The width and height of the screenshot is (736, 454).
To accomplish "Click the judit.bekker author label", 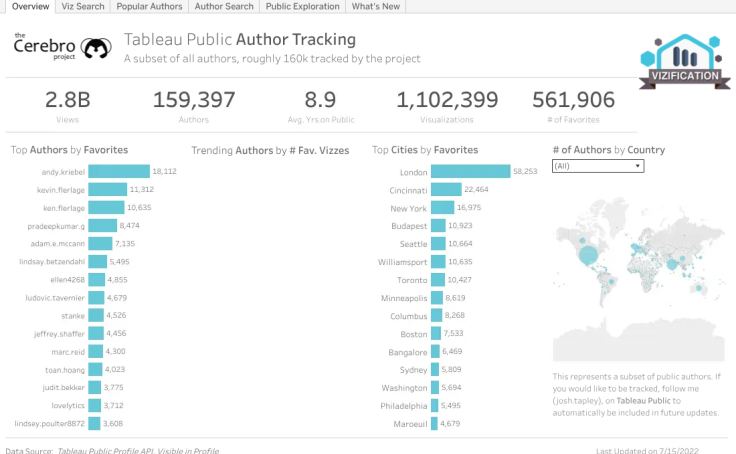I will point(63,387).
